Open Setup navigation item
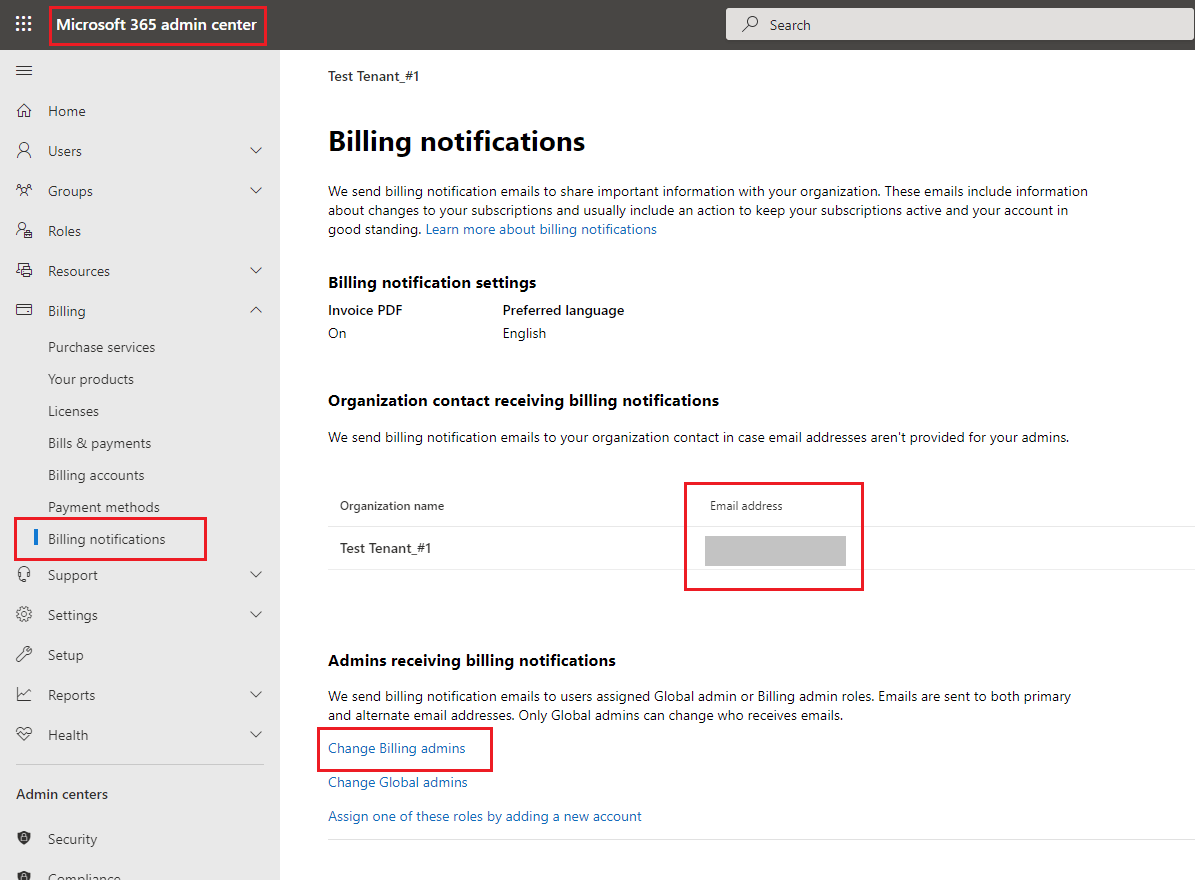The image size is (1195, 880). click(x=66, y=655)
